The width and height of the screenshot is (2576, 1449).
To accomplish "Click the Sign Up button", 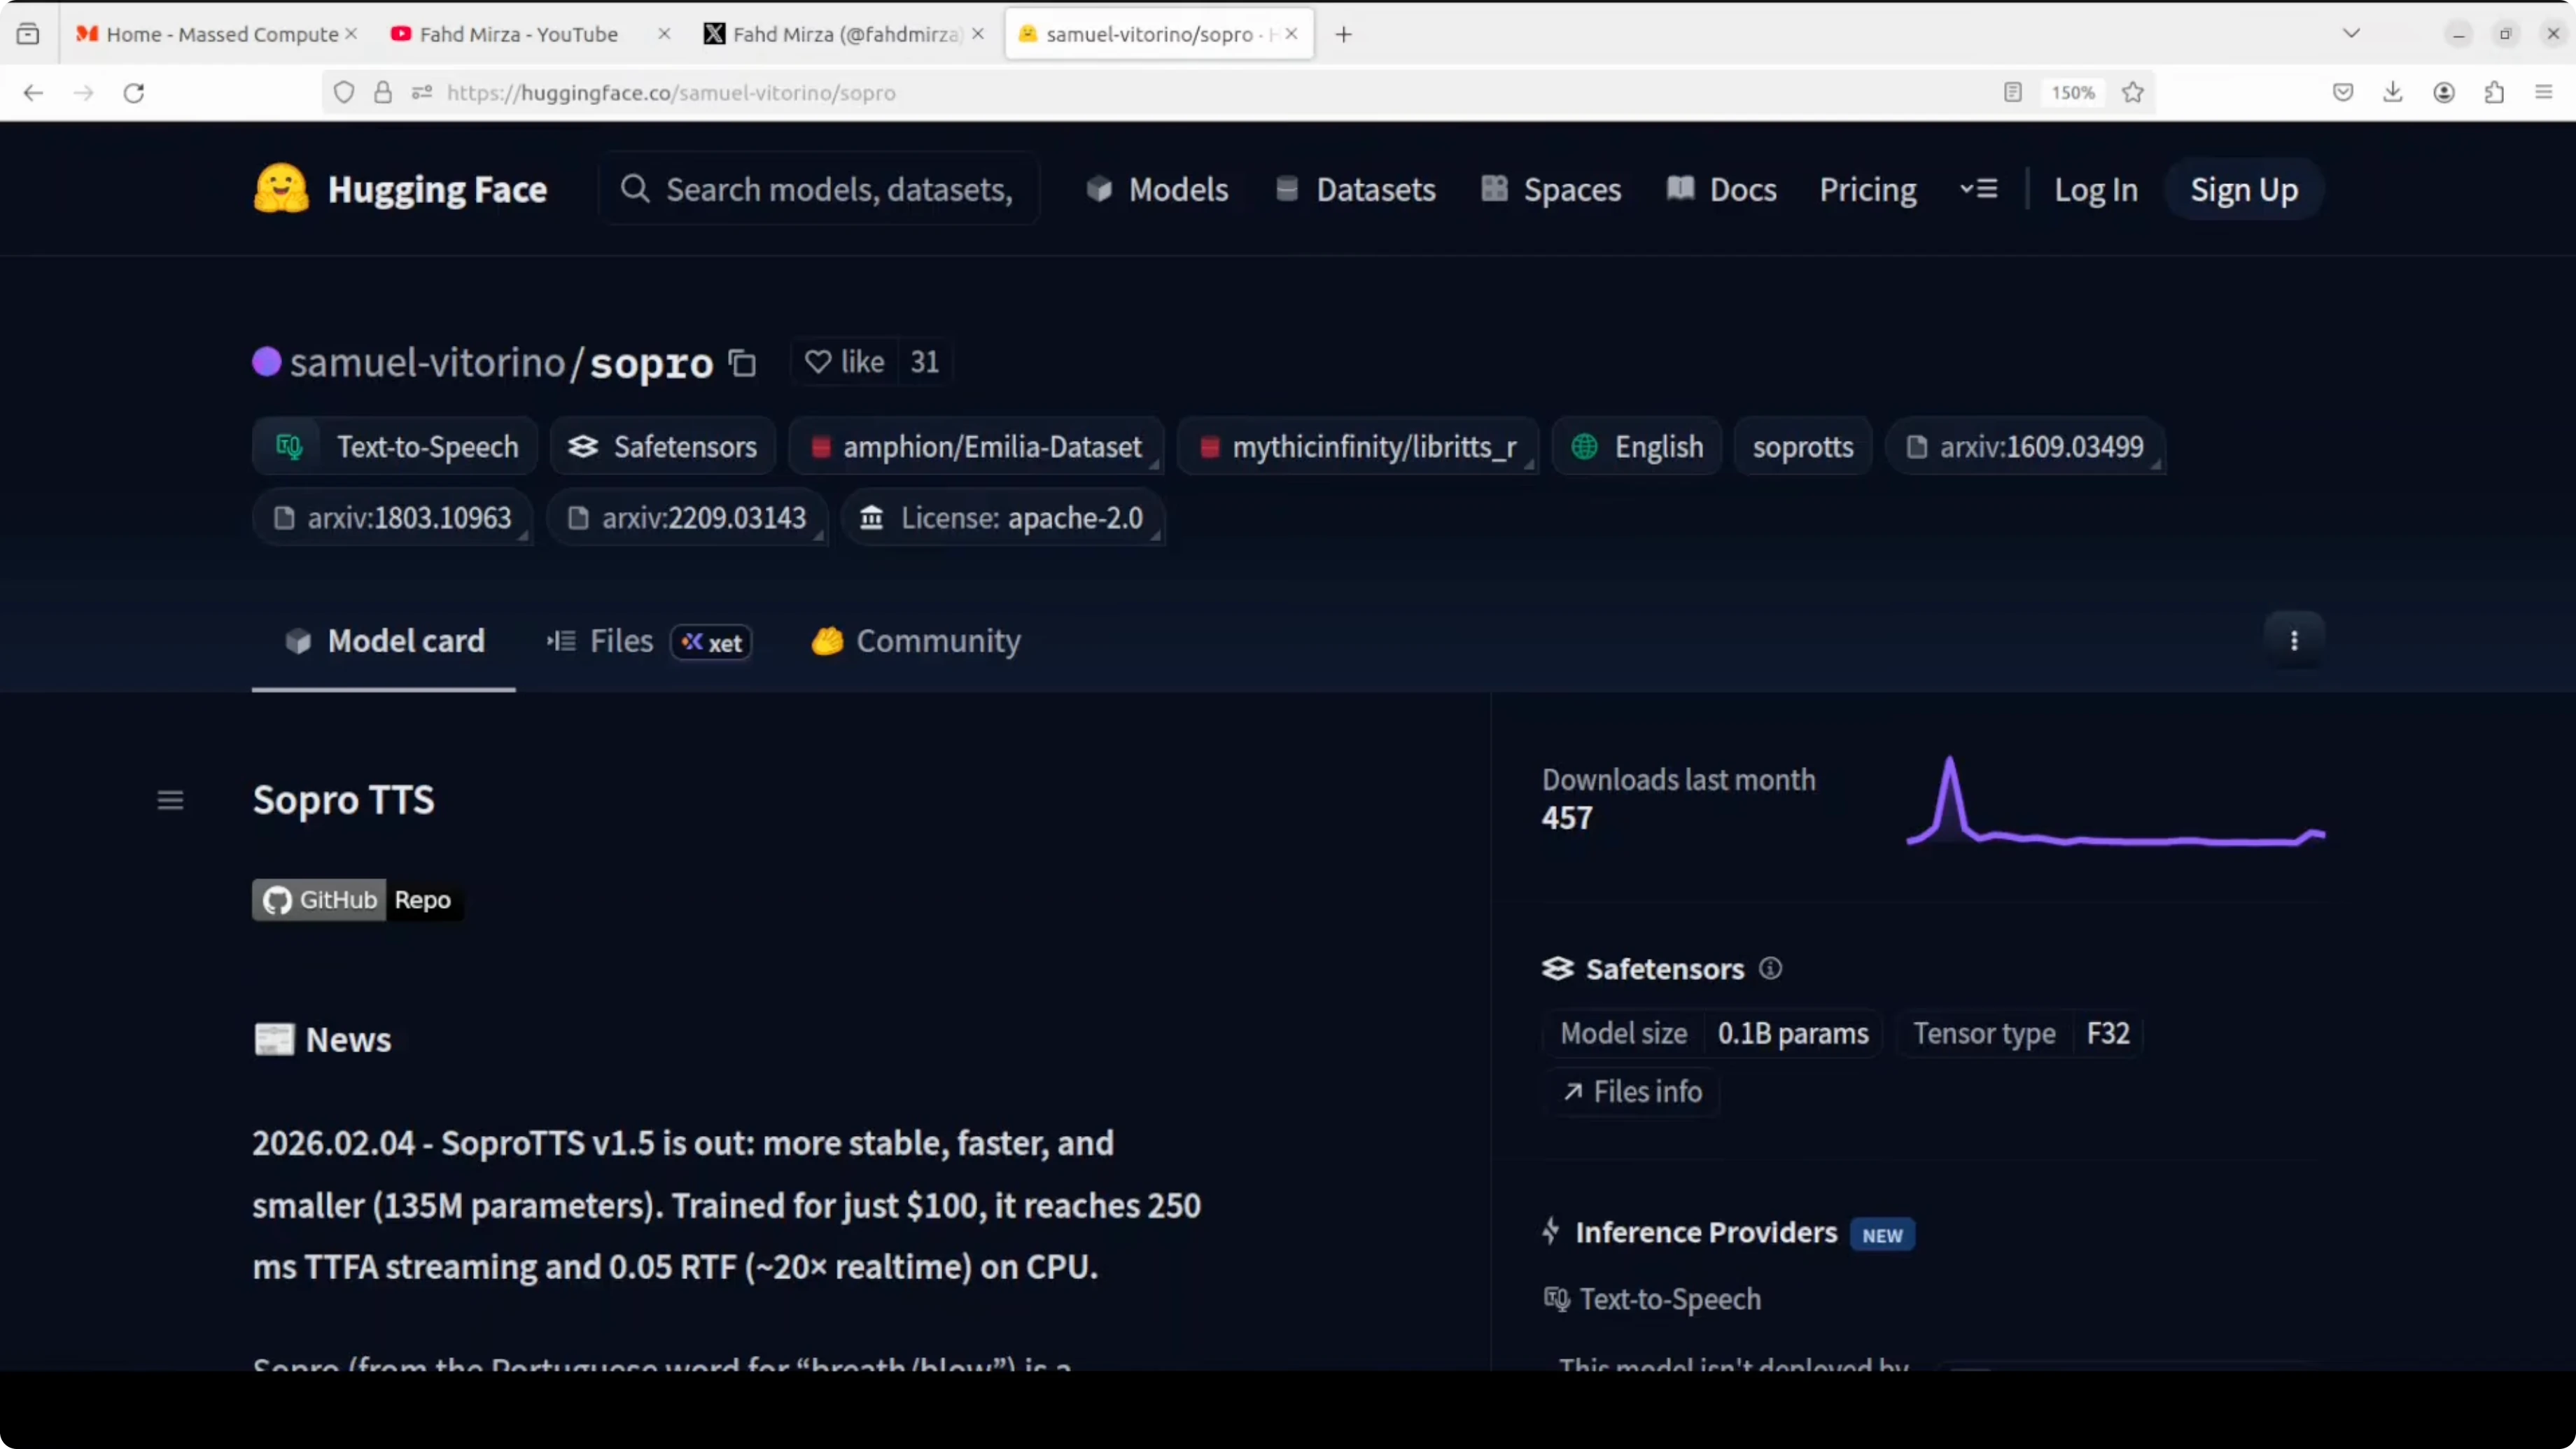I will (x=2243, y=189).
